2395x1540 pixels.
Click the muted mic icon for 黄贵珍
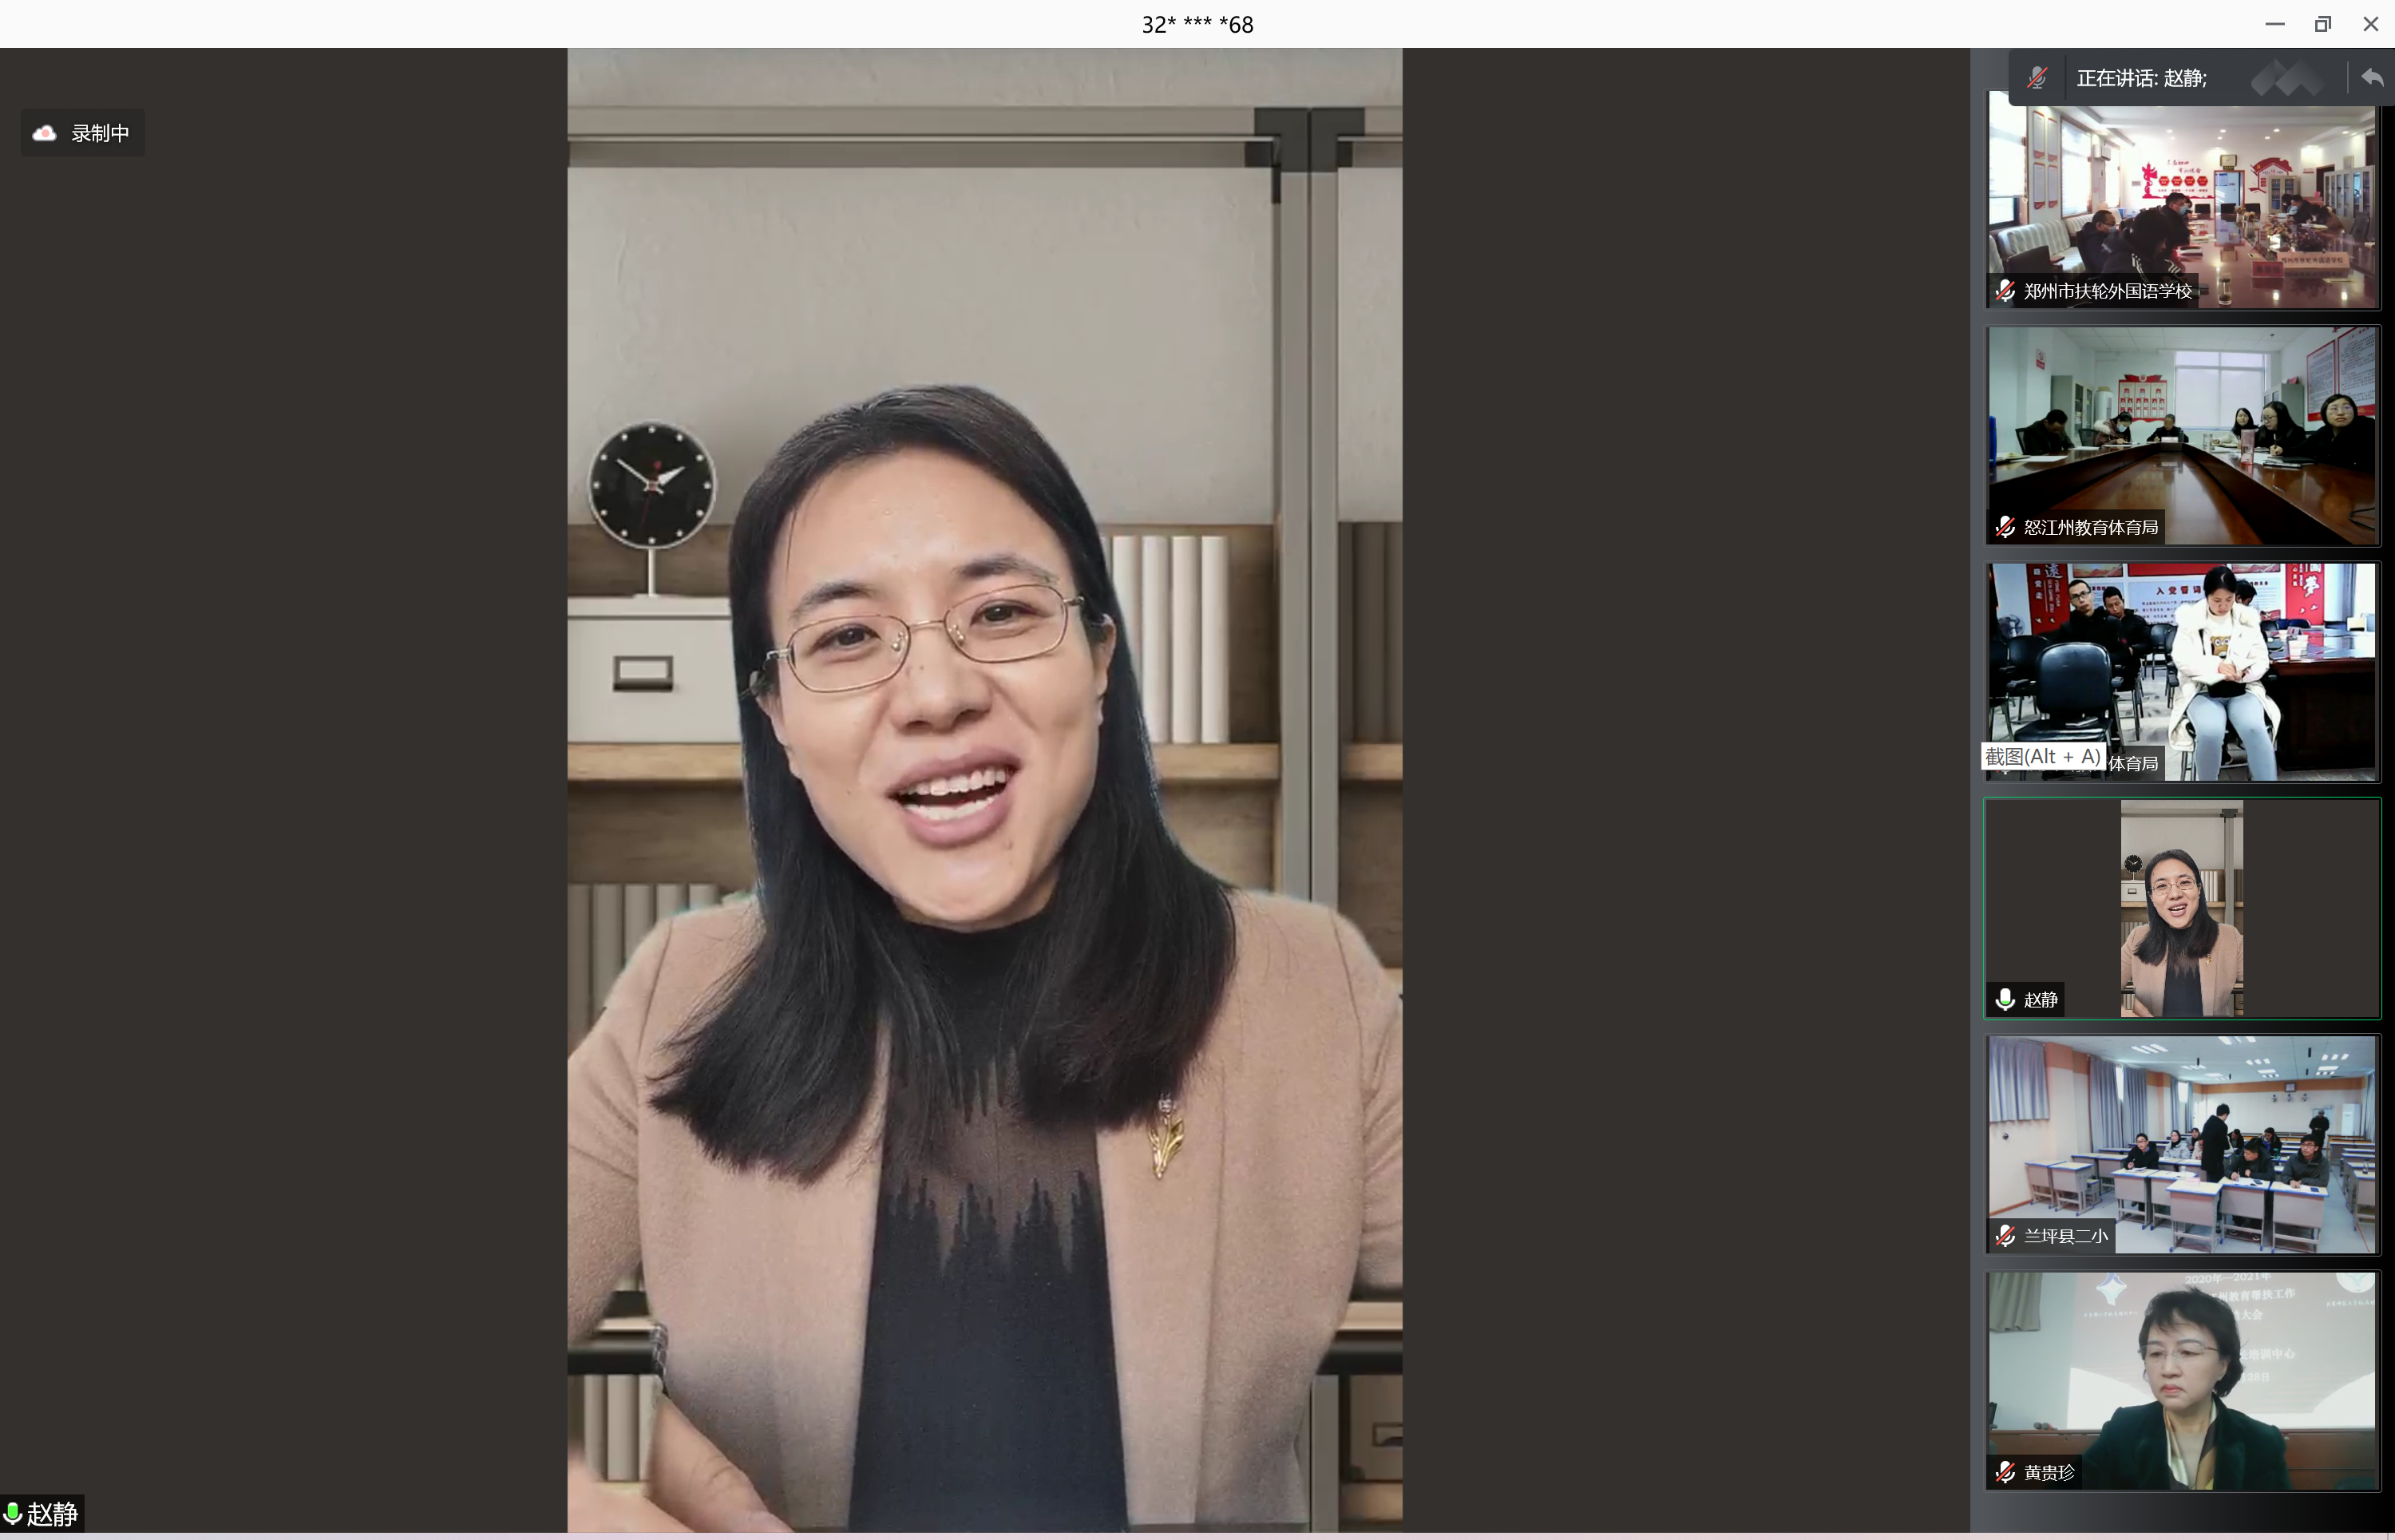[2005, 1472]
